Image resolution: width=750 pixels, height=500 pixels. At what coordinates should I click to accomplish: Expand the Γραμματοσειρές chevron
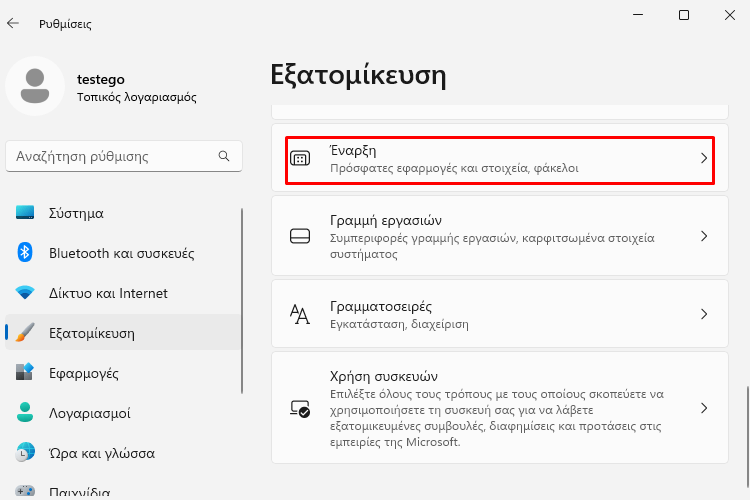704,314
